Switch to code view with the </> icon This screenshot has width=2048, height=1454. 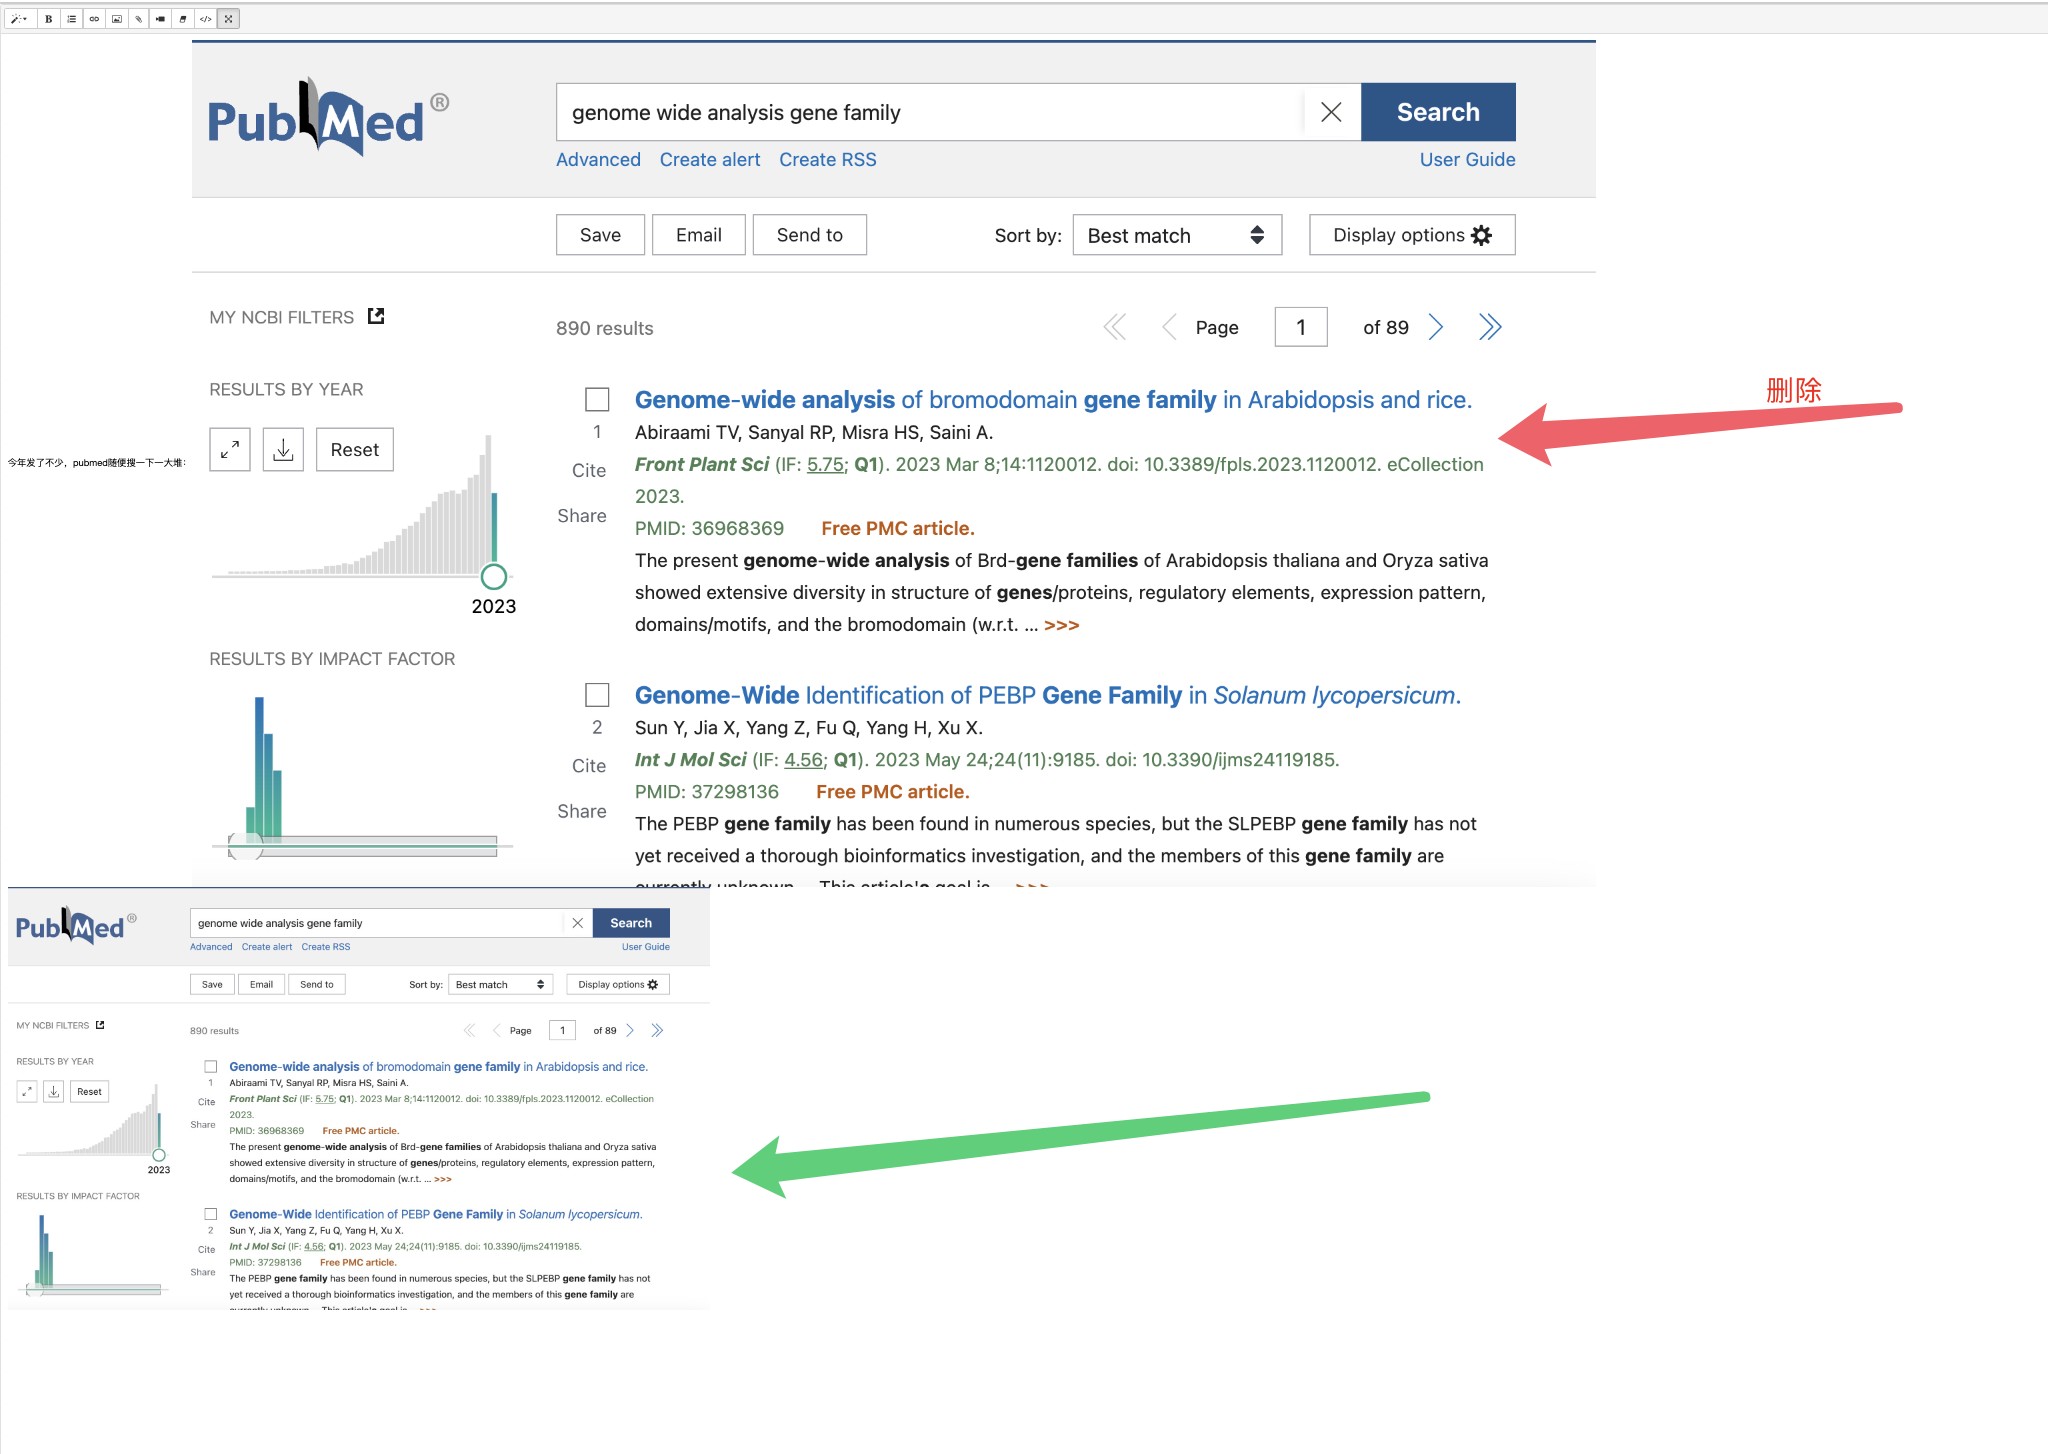[x=205, y=18]
